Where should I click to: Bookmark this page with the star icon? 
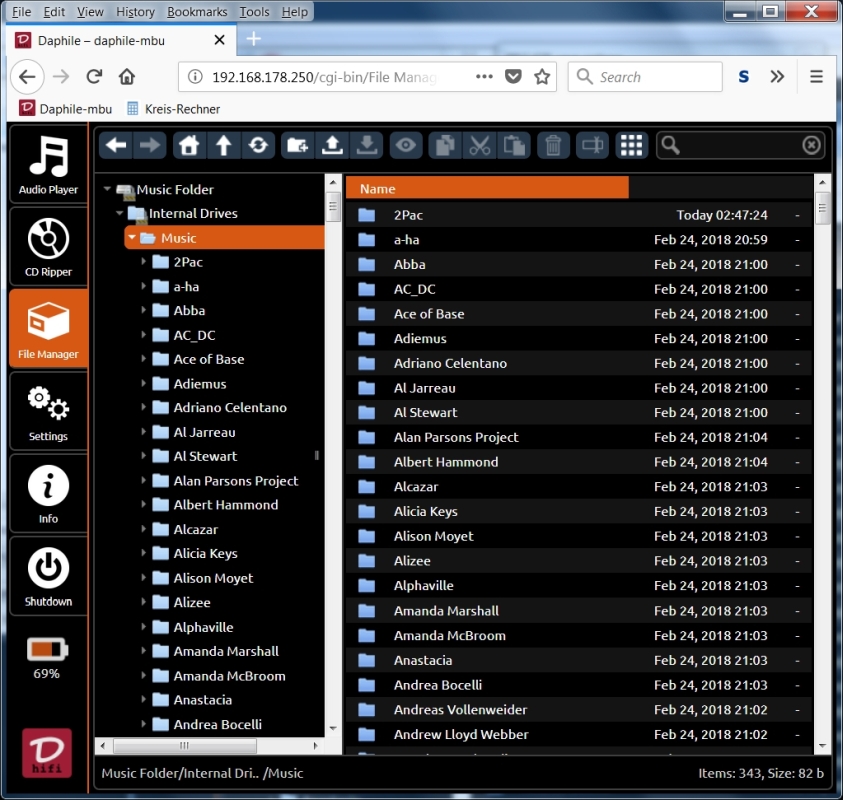pos(542,77)
